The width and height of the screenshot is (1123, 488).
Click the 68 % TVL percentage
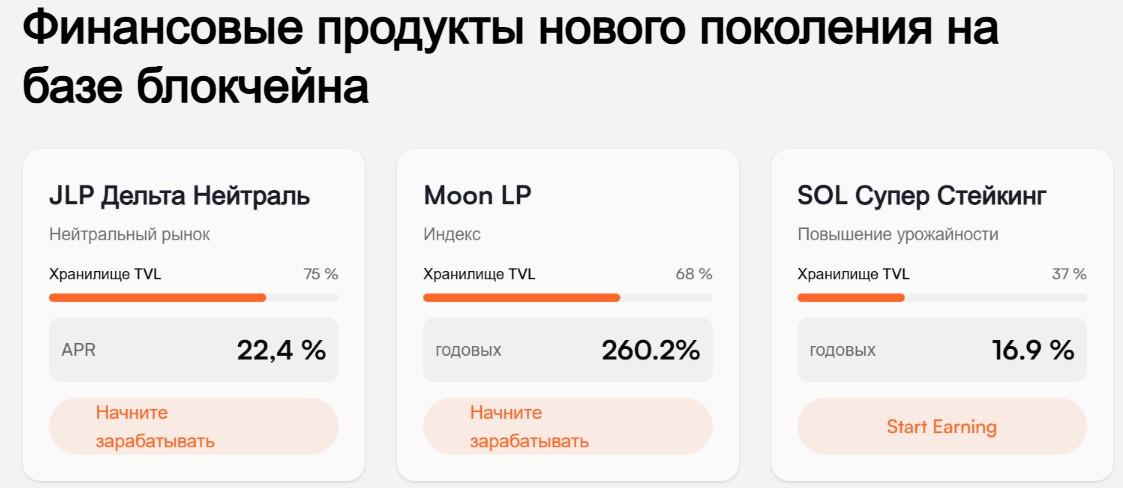tap(694, 273)
